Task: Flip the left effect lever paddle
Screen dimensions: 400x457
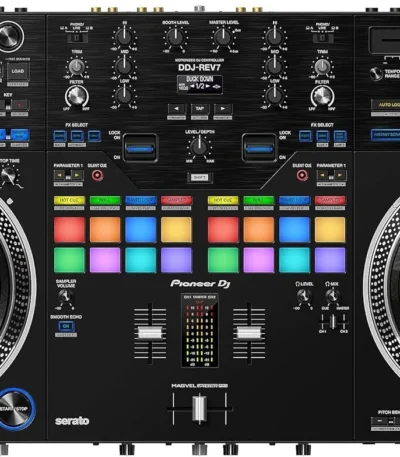Action: pos(140,149)
